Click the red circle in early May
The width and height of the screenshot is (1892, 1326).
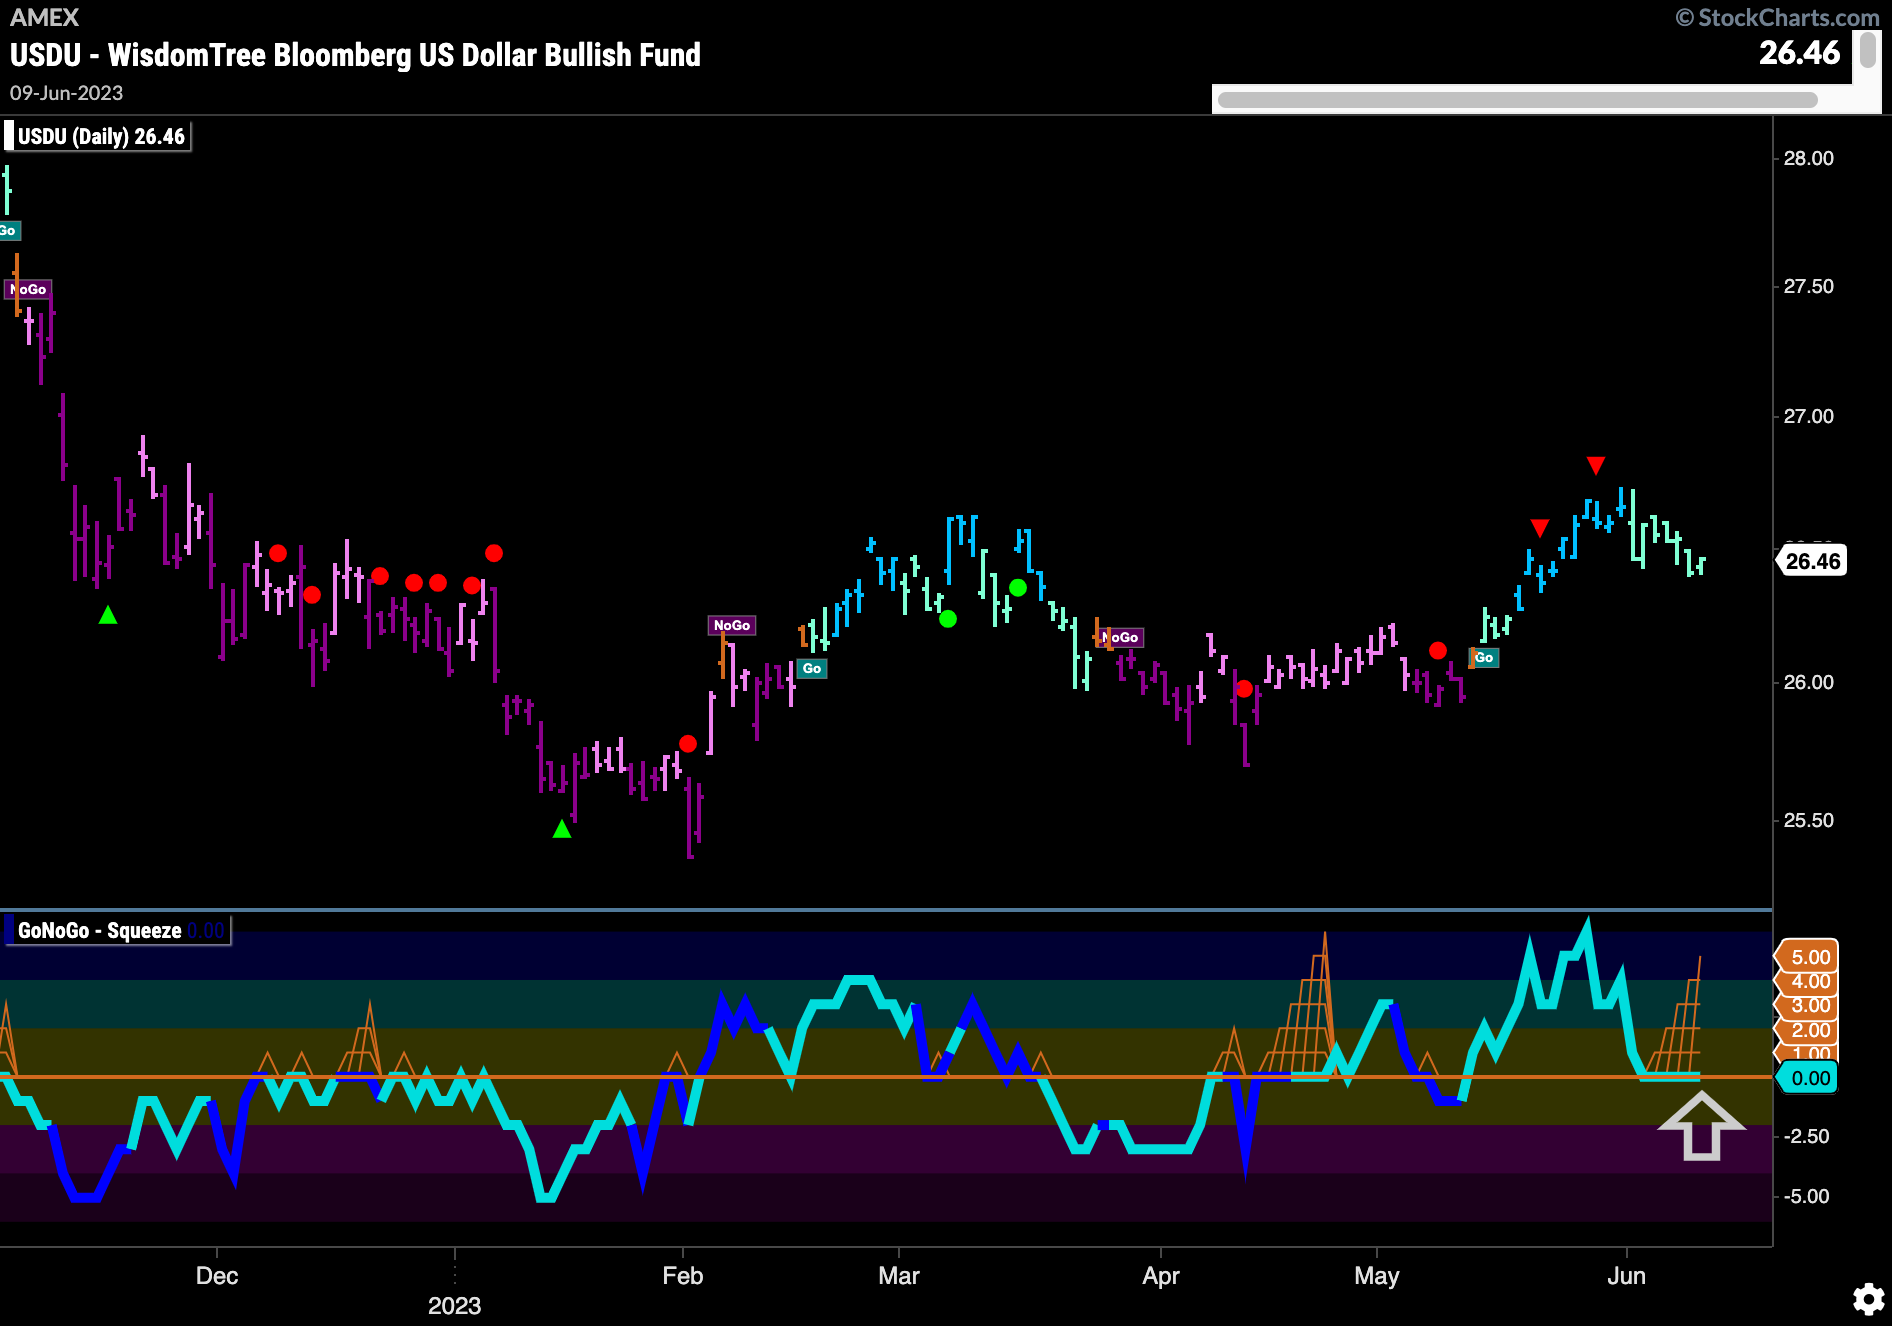(x=1438, y=650)
